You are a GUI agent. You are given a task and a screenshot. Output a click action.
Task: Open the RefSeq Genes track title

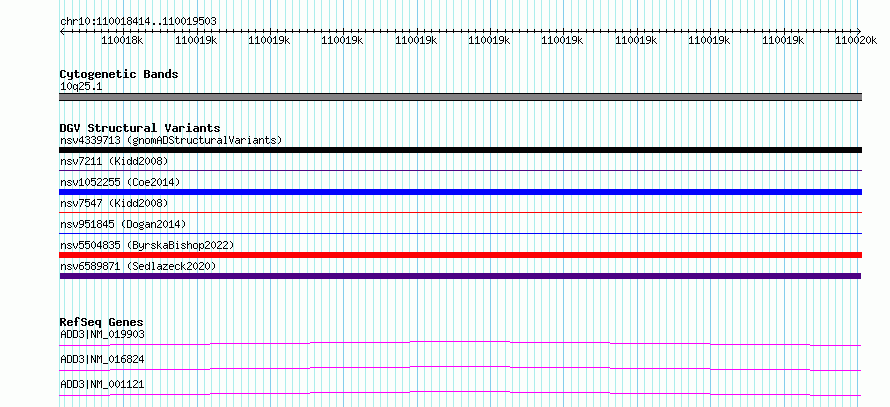tap(101, 322)
